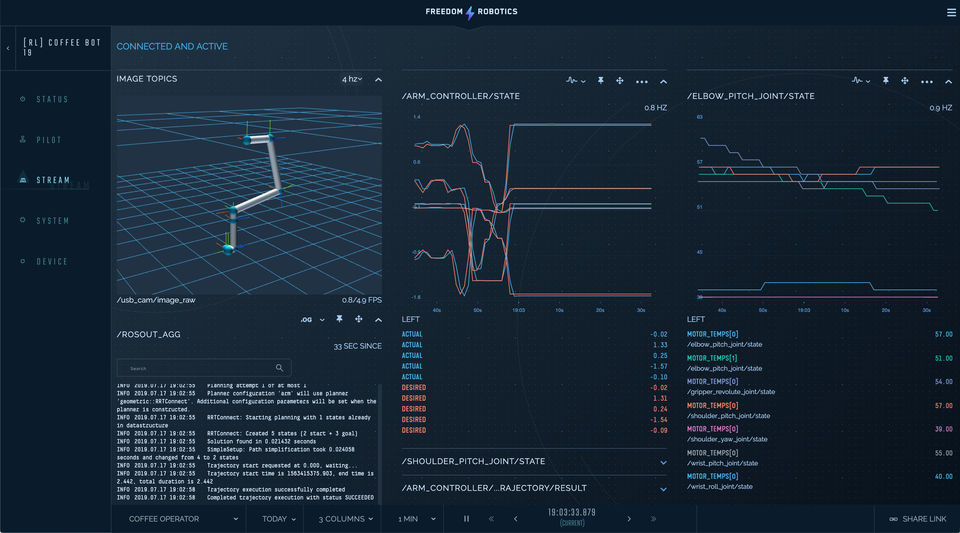Click the move icon on ROSOUT_AGG panel
Screen dimensions: 960x533
pyautogui.click(x=358, y=319)
